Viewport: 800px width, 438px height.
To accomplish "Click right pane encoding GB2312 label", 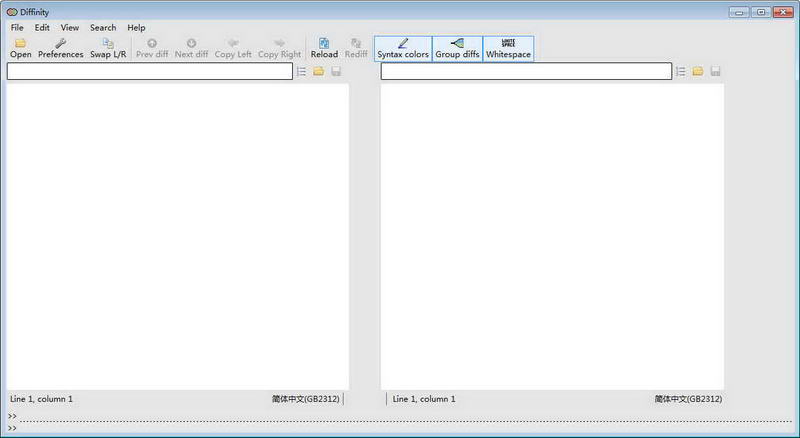I will coord(688,399).
